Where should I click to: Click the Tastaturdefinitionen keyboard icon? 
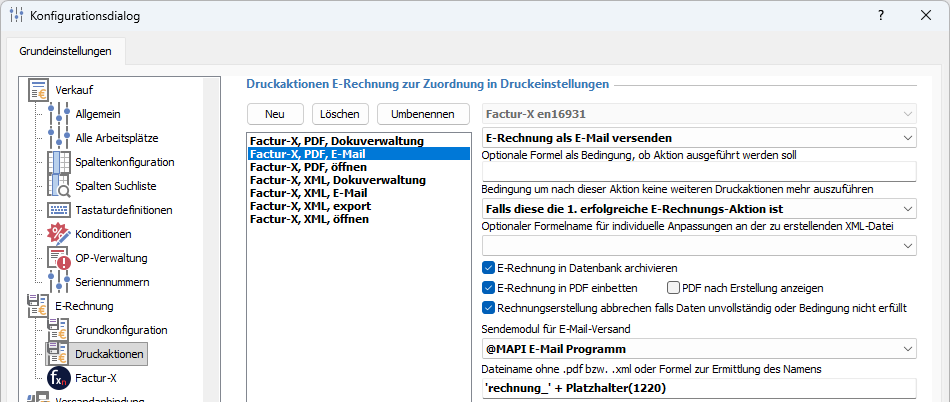point(59,210)
